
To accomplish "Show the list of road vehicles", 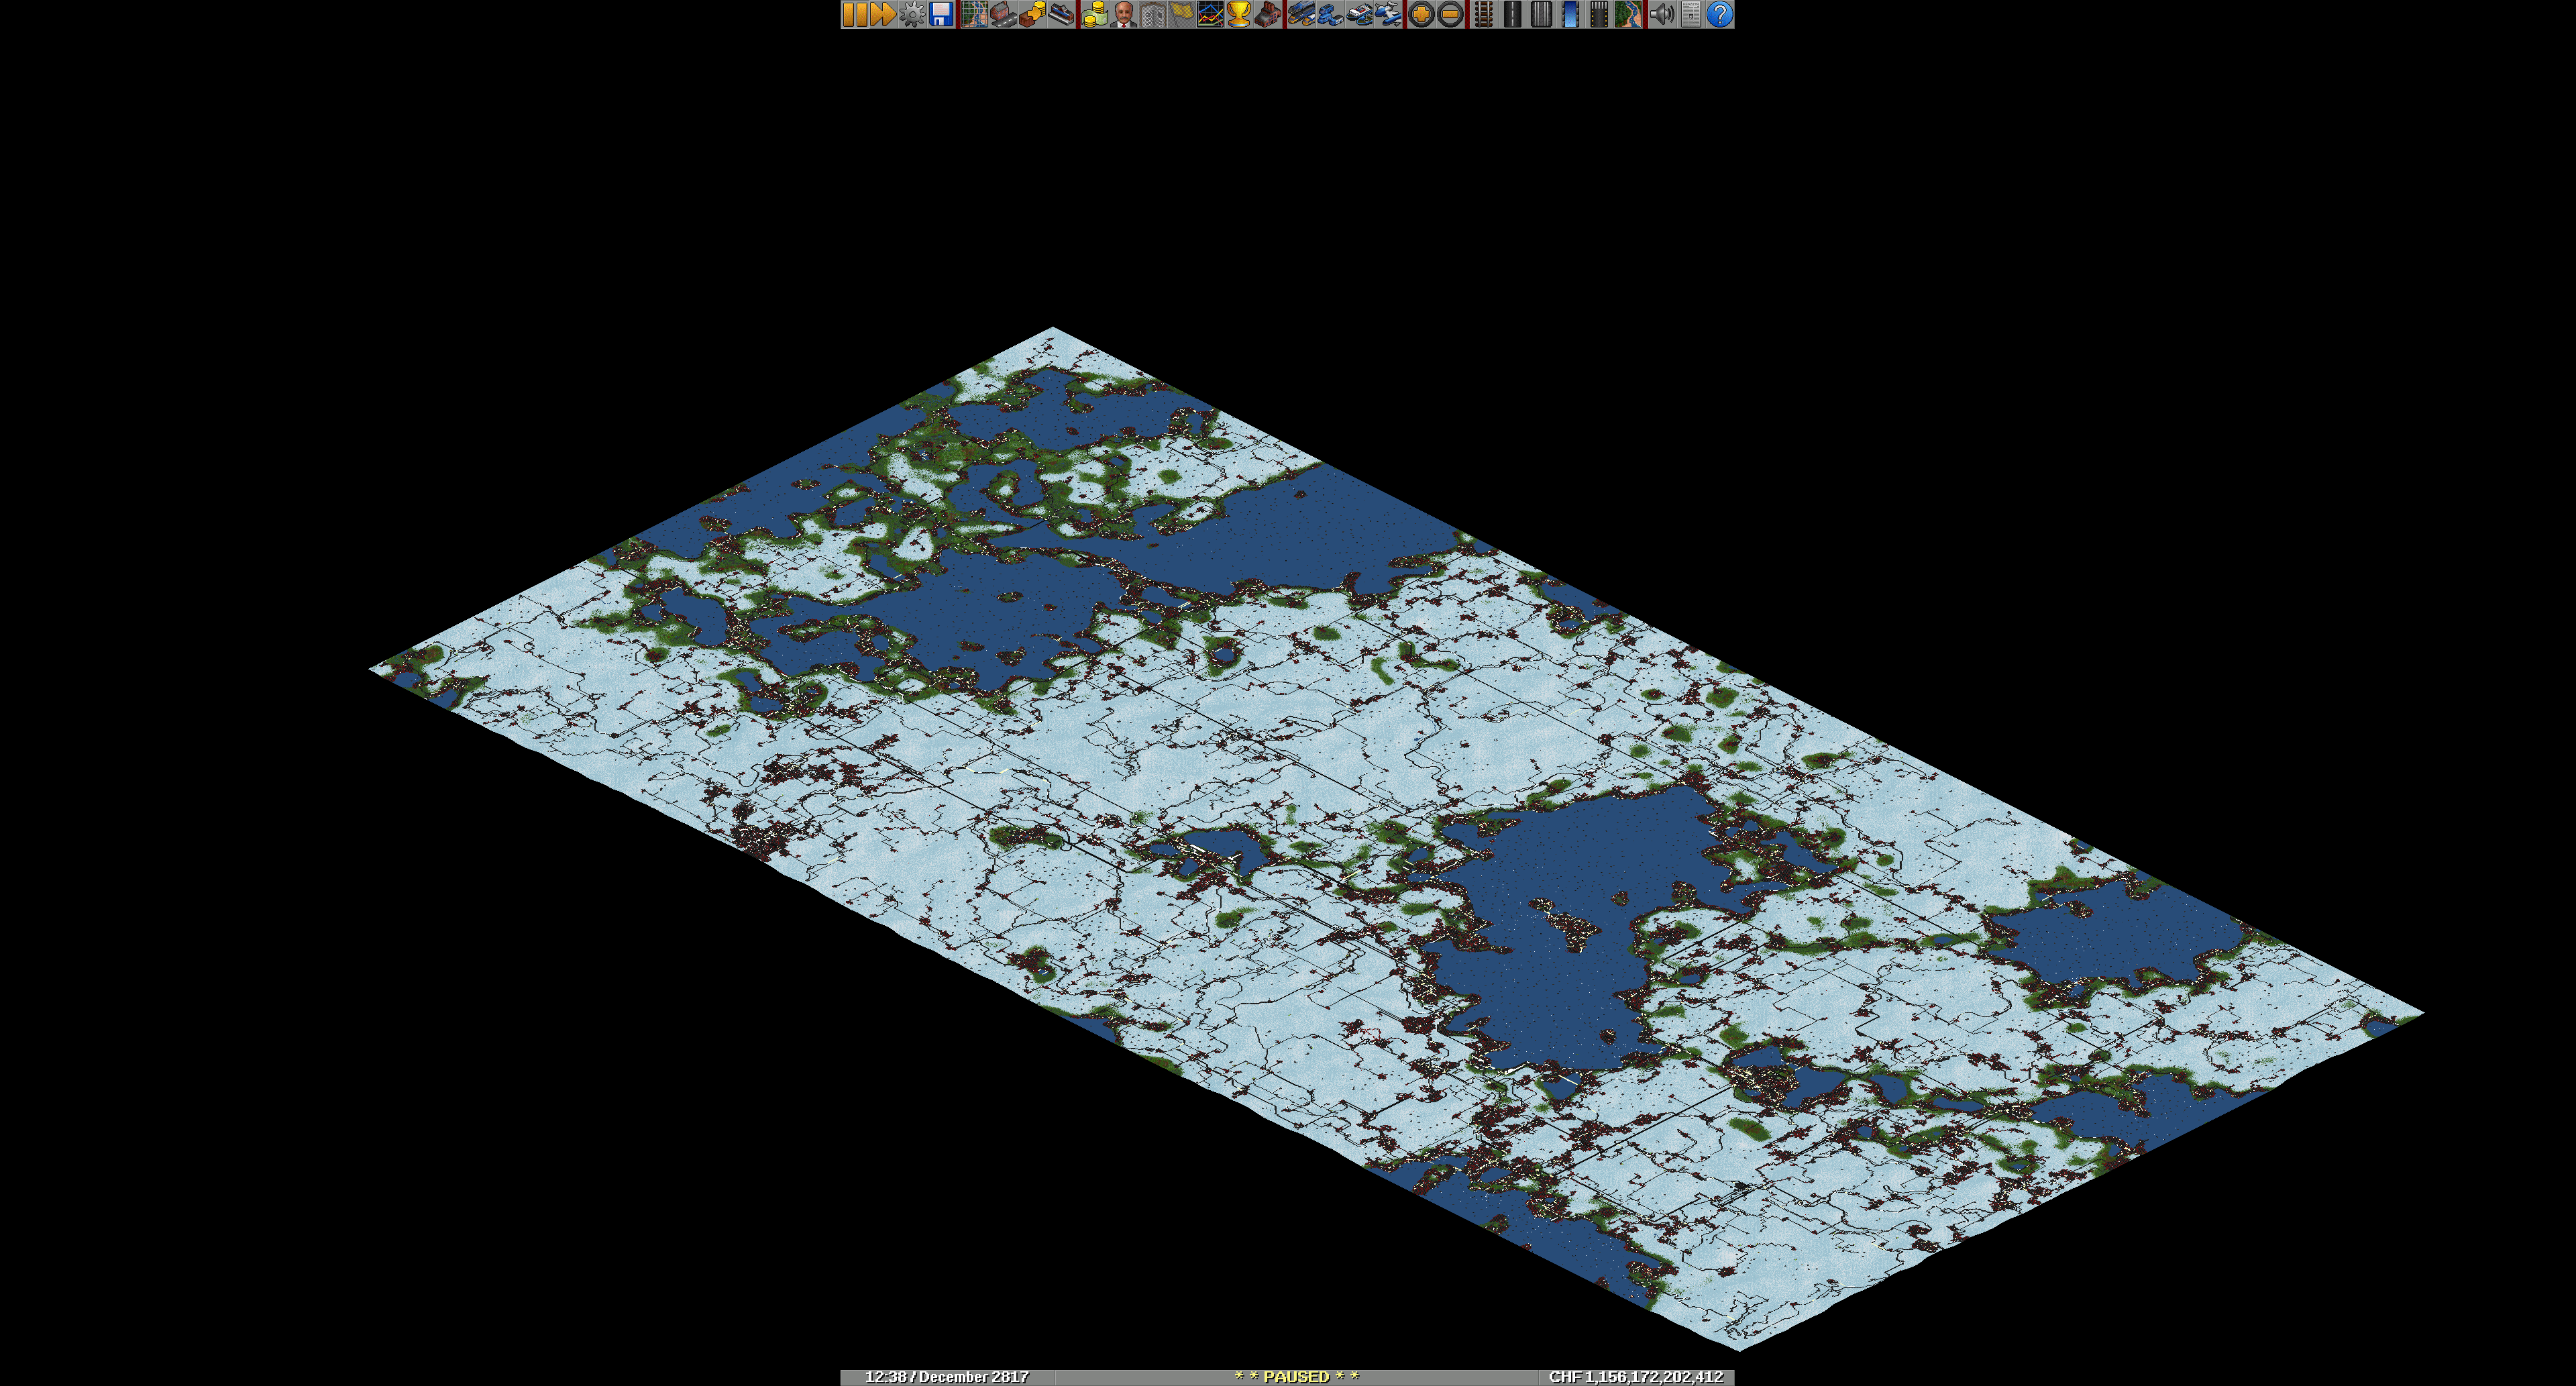I will [x=1331, y=14].
